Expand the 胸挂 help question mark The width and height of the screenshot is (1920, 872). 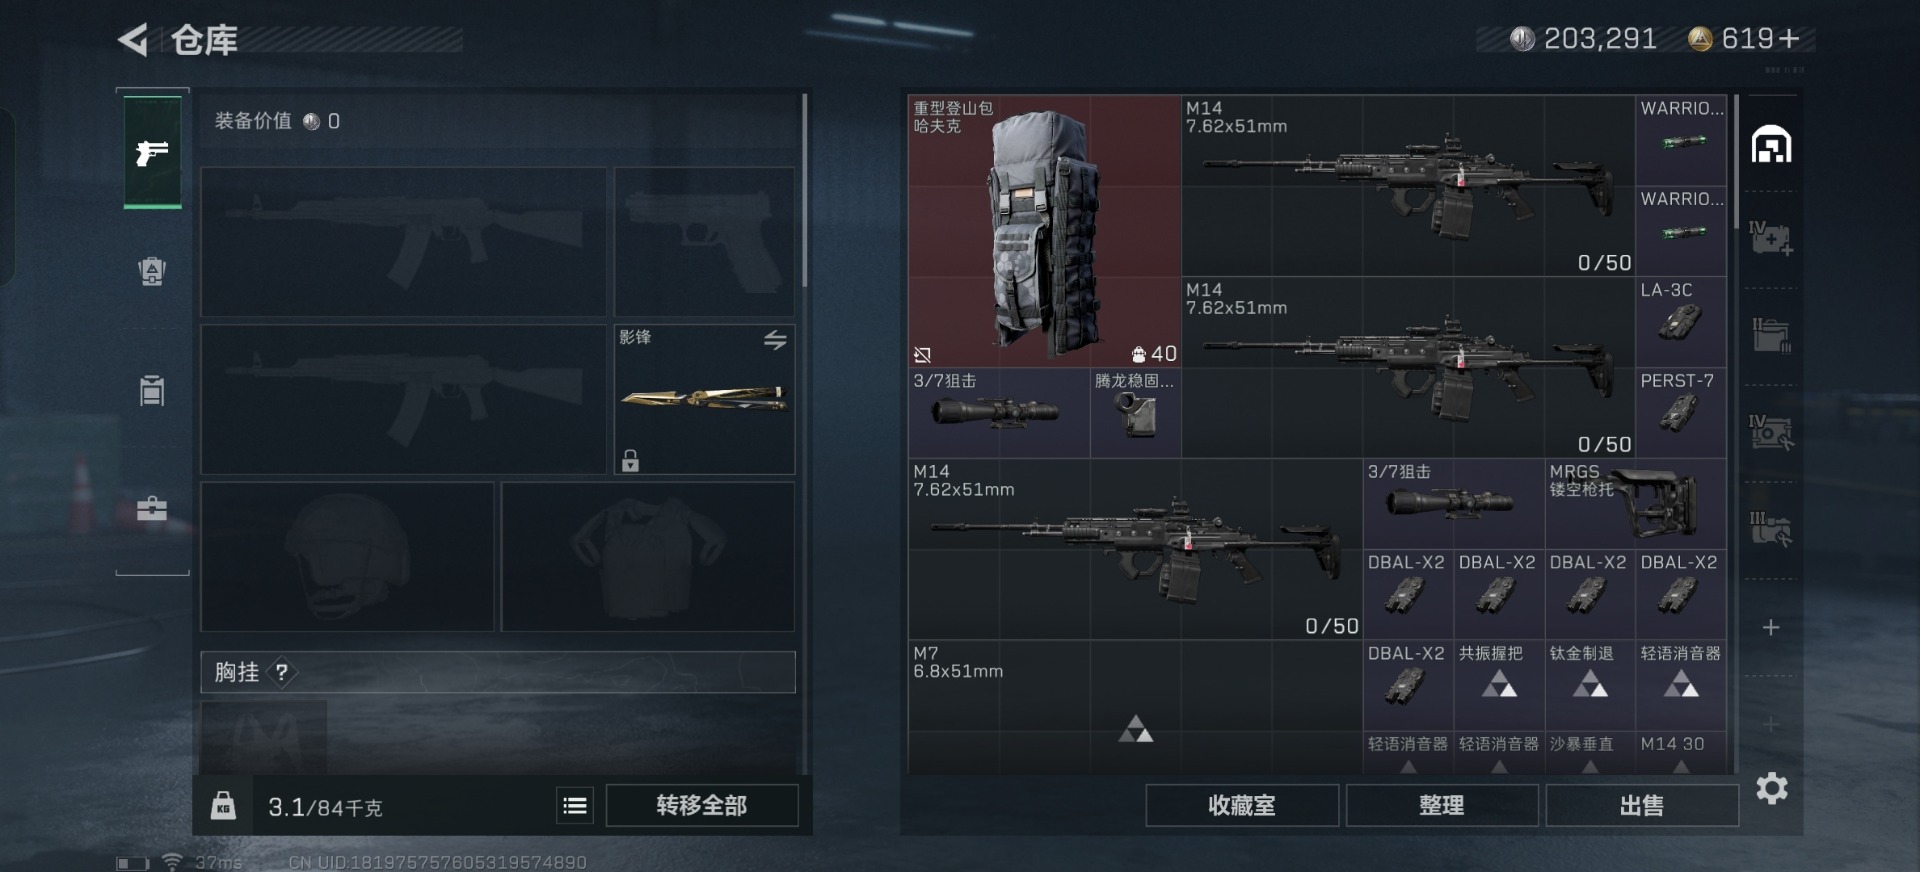(x=282, y=672)
